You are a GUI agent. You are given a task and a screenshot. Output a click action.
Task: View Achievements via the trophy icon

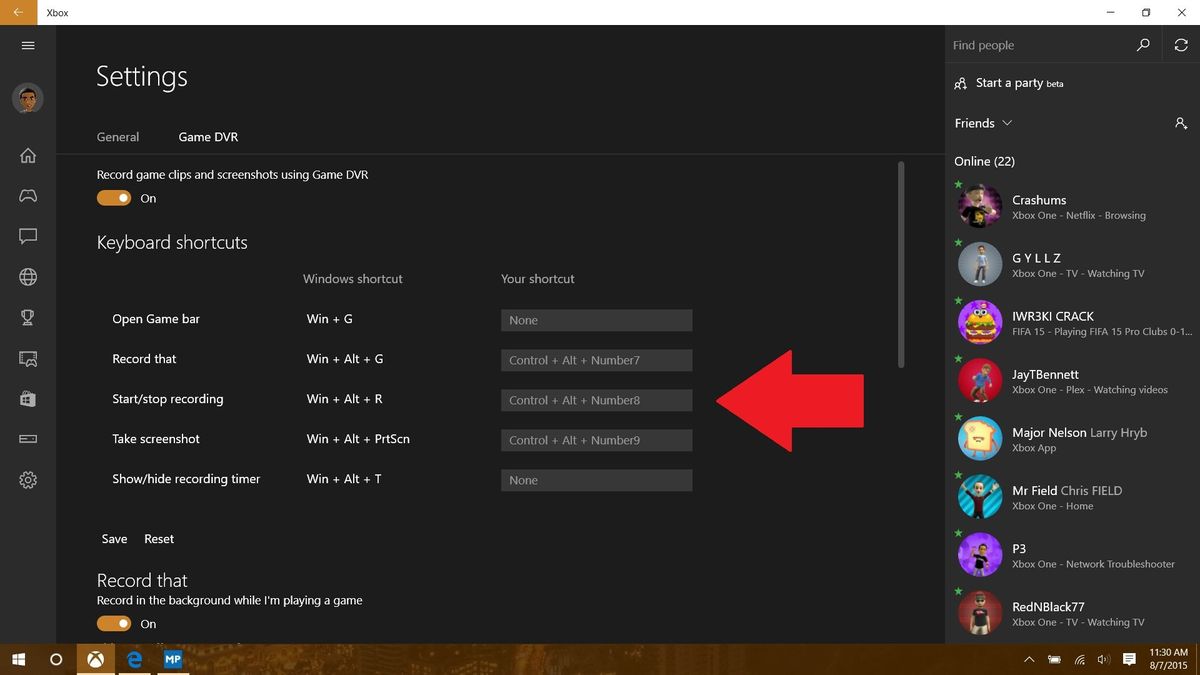pos(27,317)
